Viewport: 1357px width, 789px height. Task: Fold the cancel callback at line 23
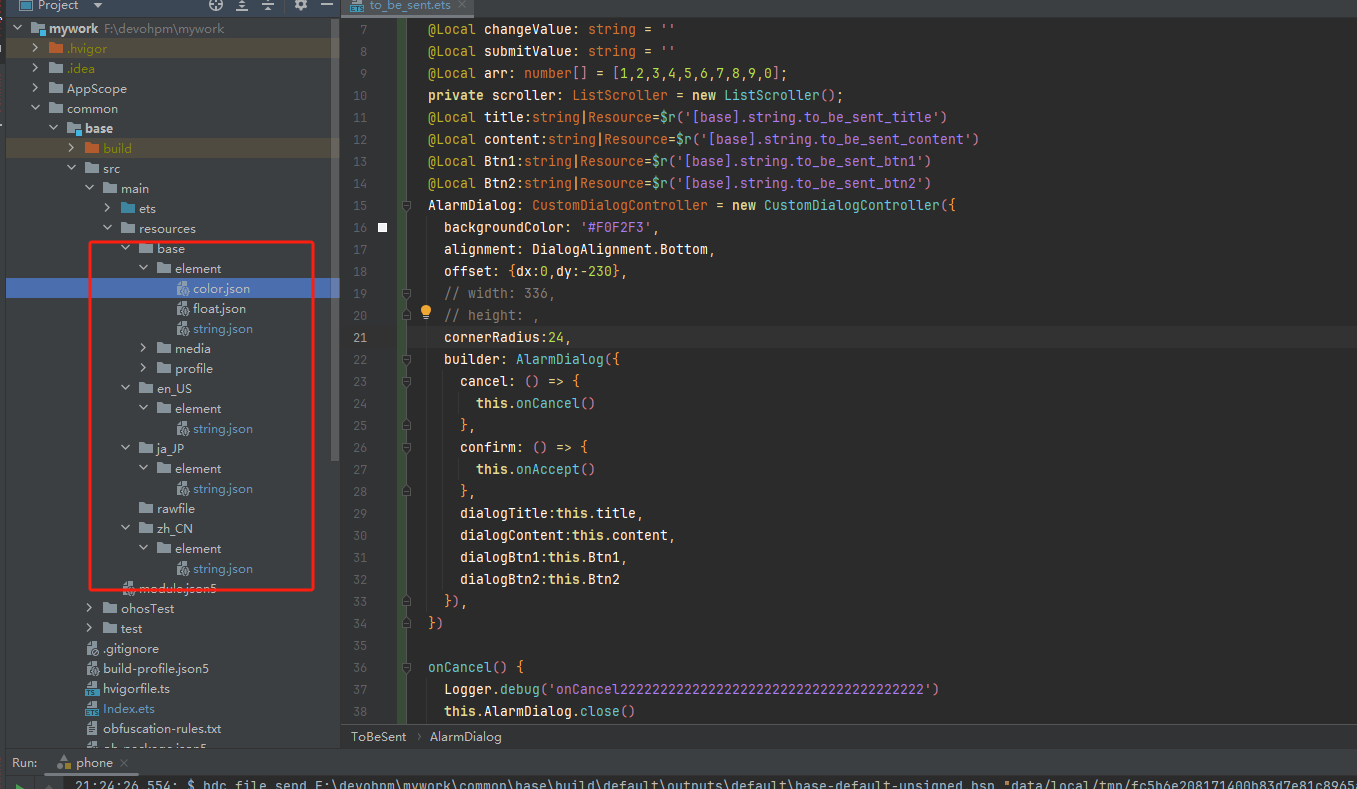(x=406, y=381)
